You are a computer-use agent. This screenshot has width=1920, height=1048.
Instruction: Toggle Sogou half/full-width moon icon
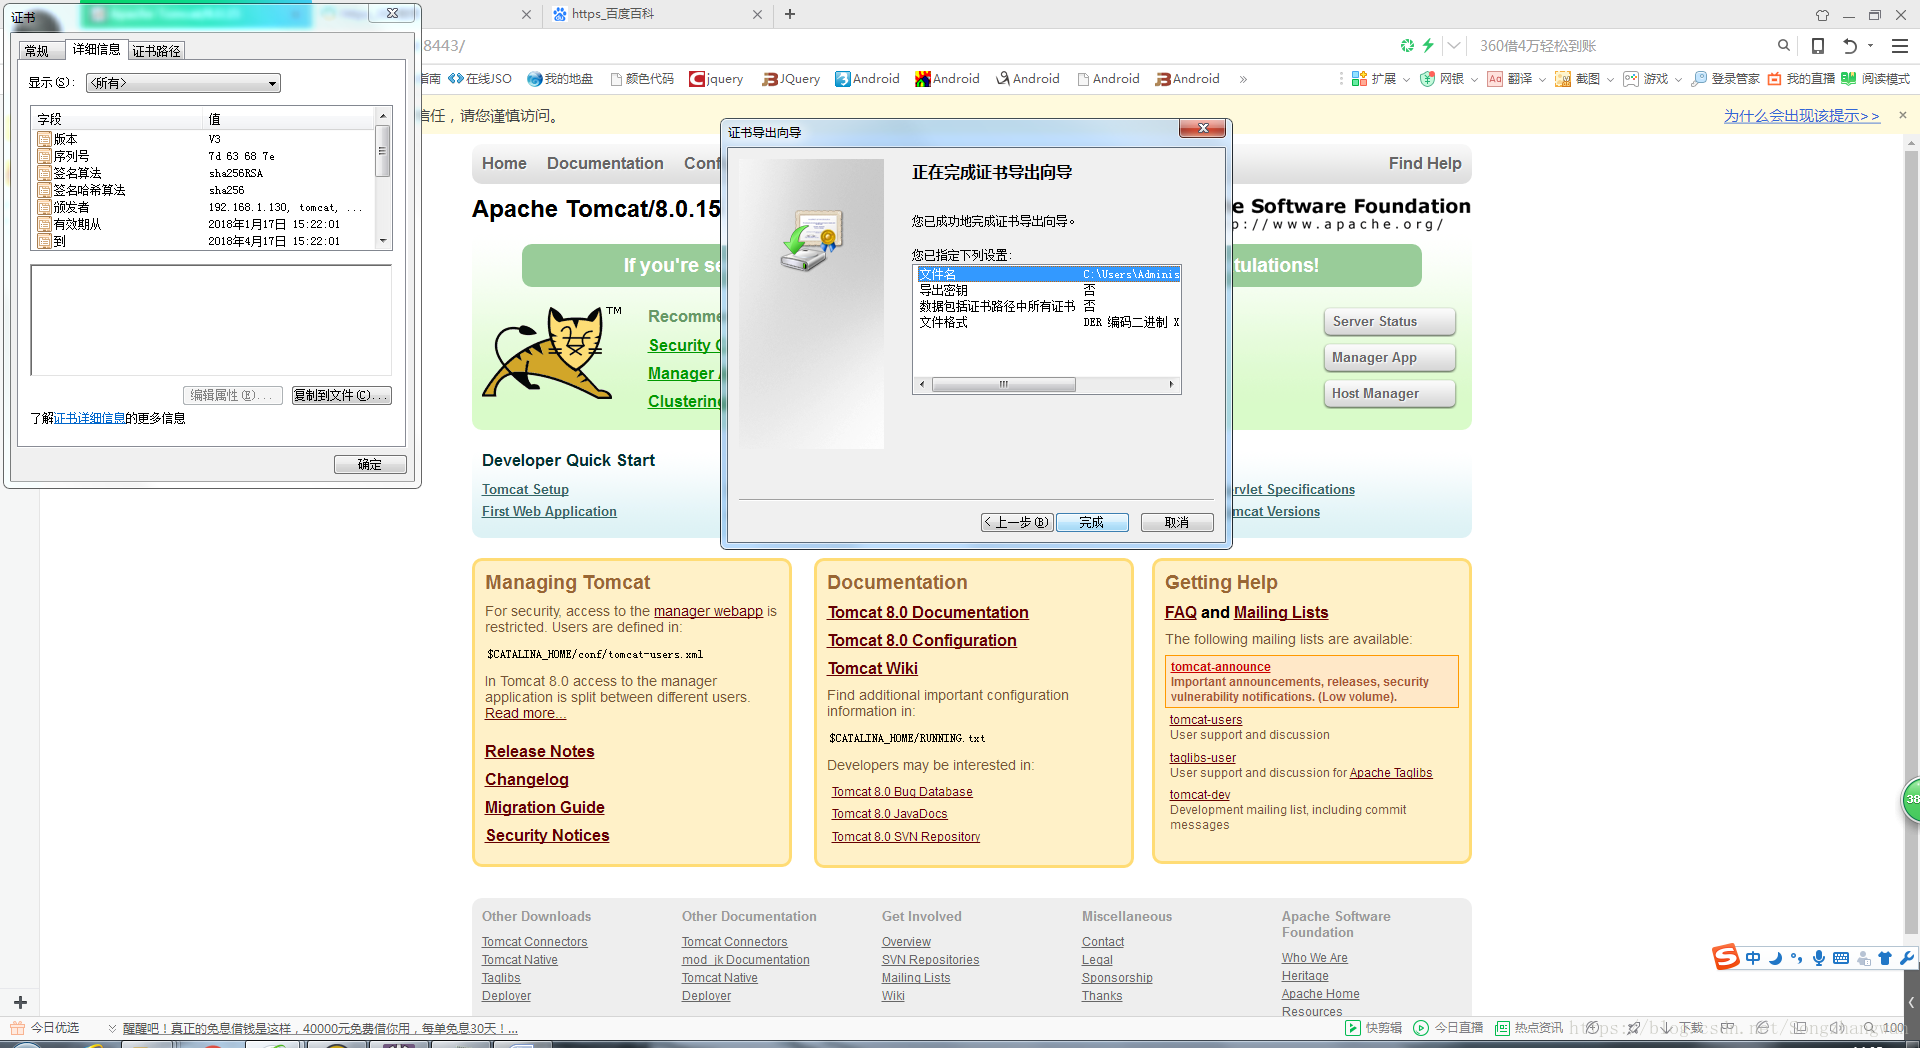pyautogui.click(x=1775, y=958)
